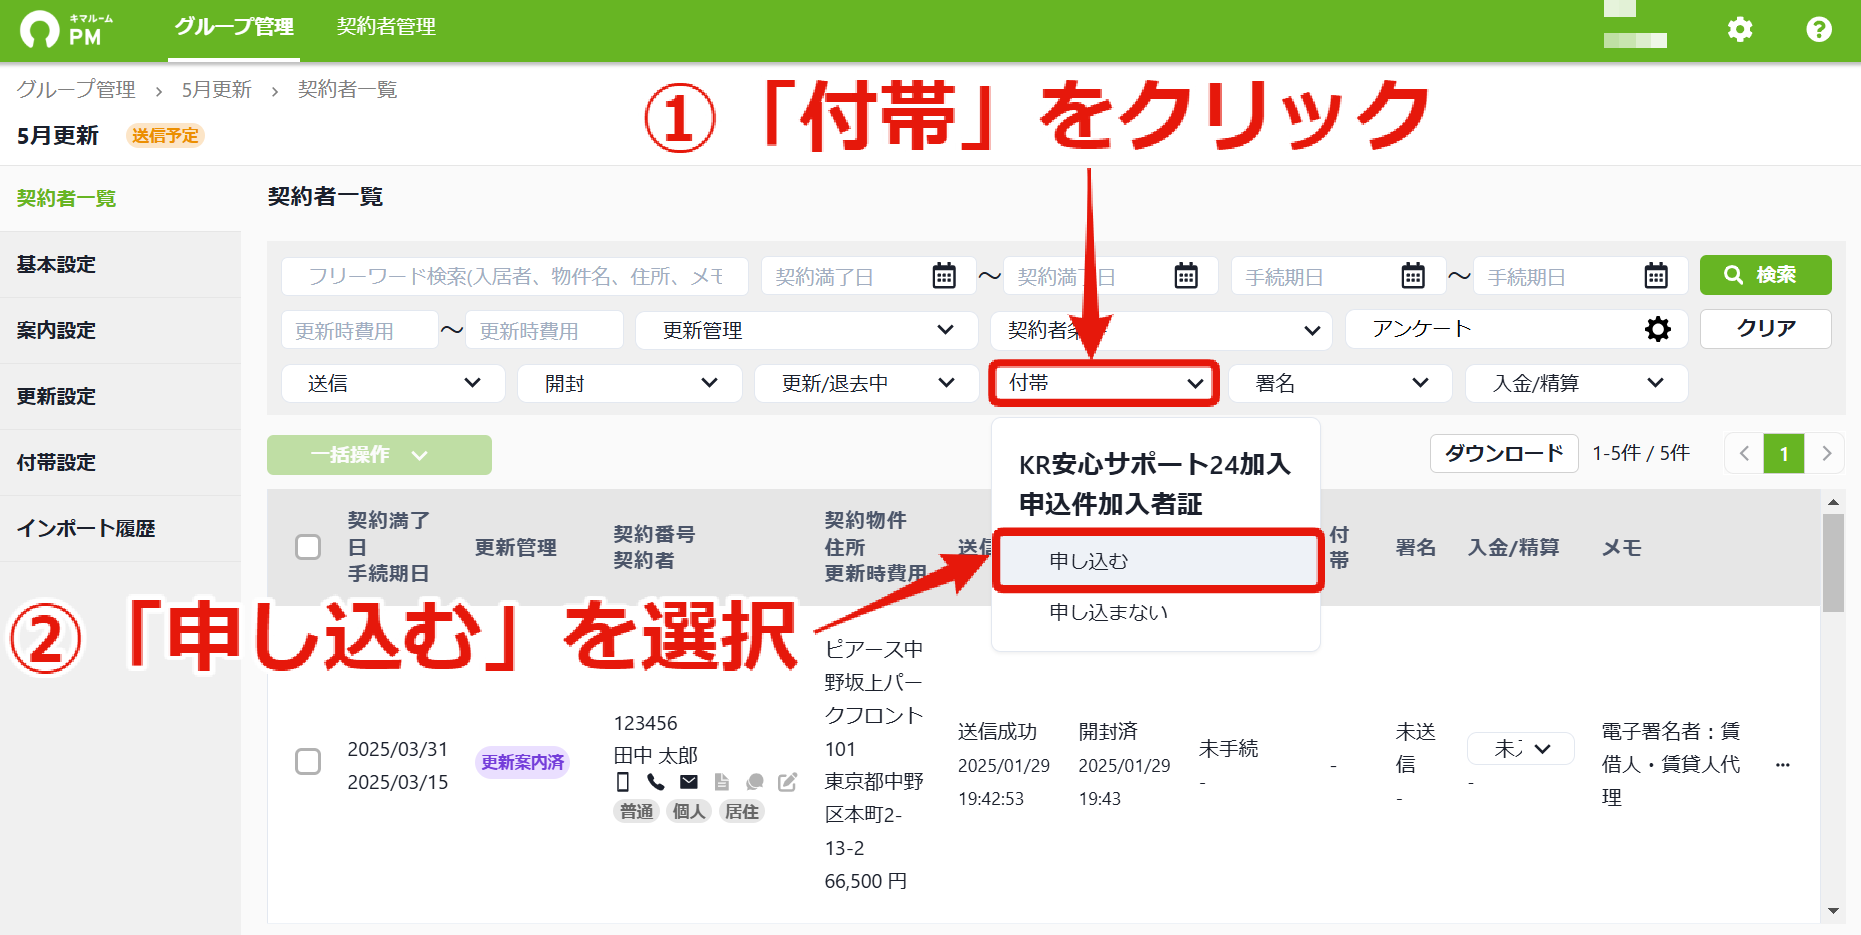Open calendar for second 手続期日 field
This screenshot has height=935, width=1861.
coord(1656,275)
